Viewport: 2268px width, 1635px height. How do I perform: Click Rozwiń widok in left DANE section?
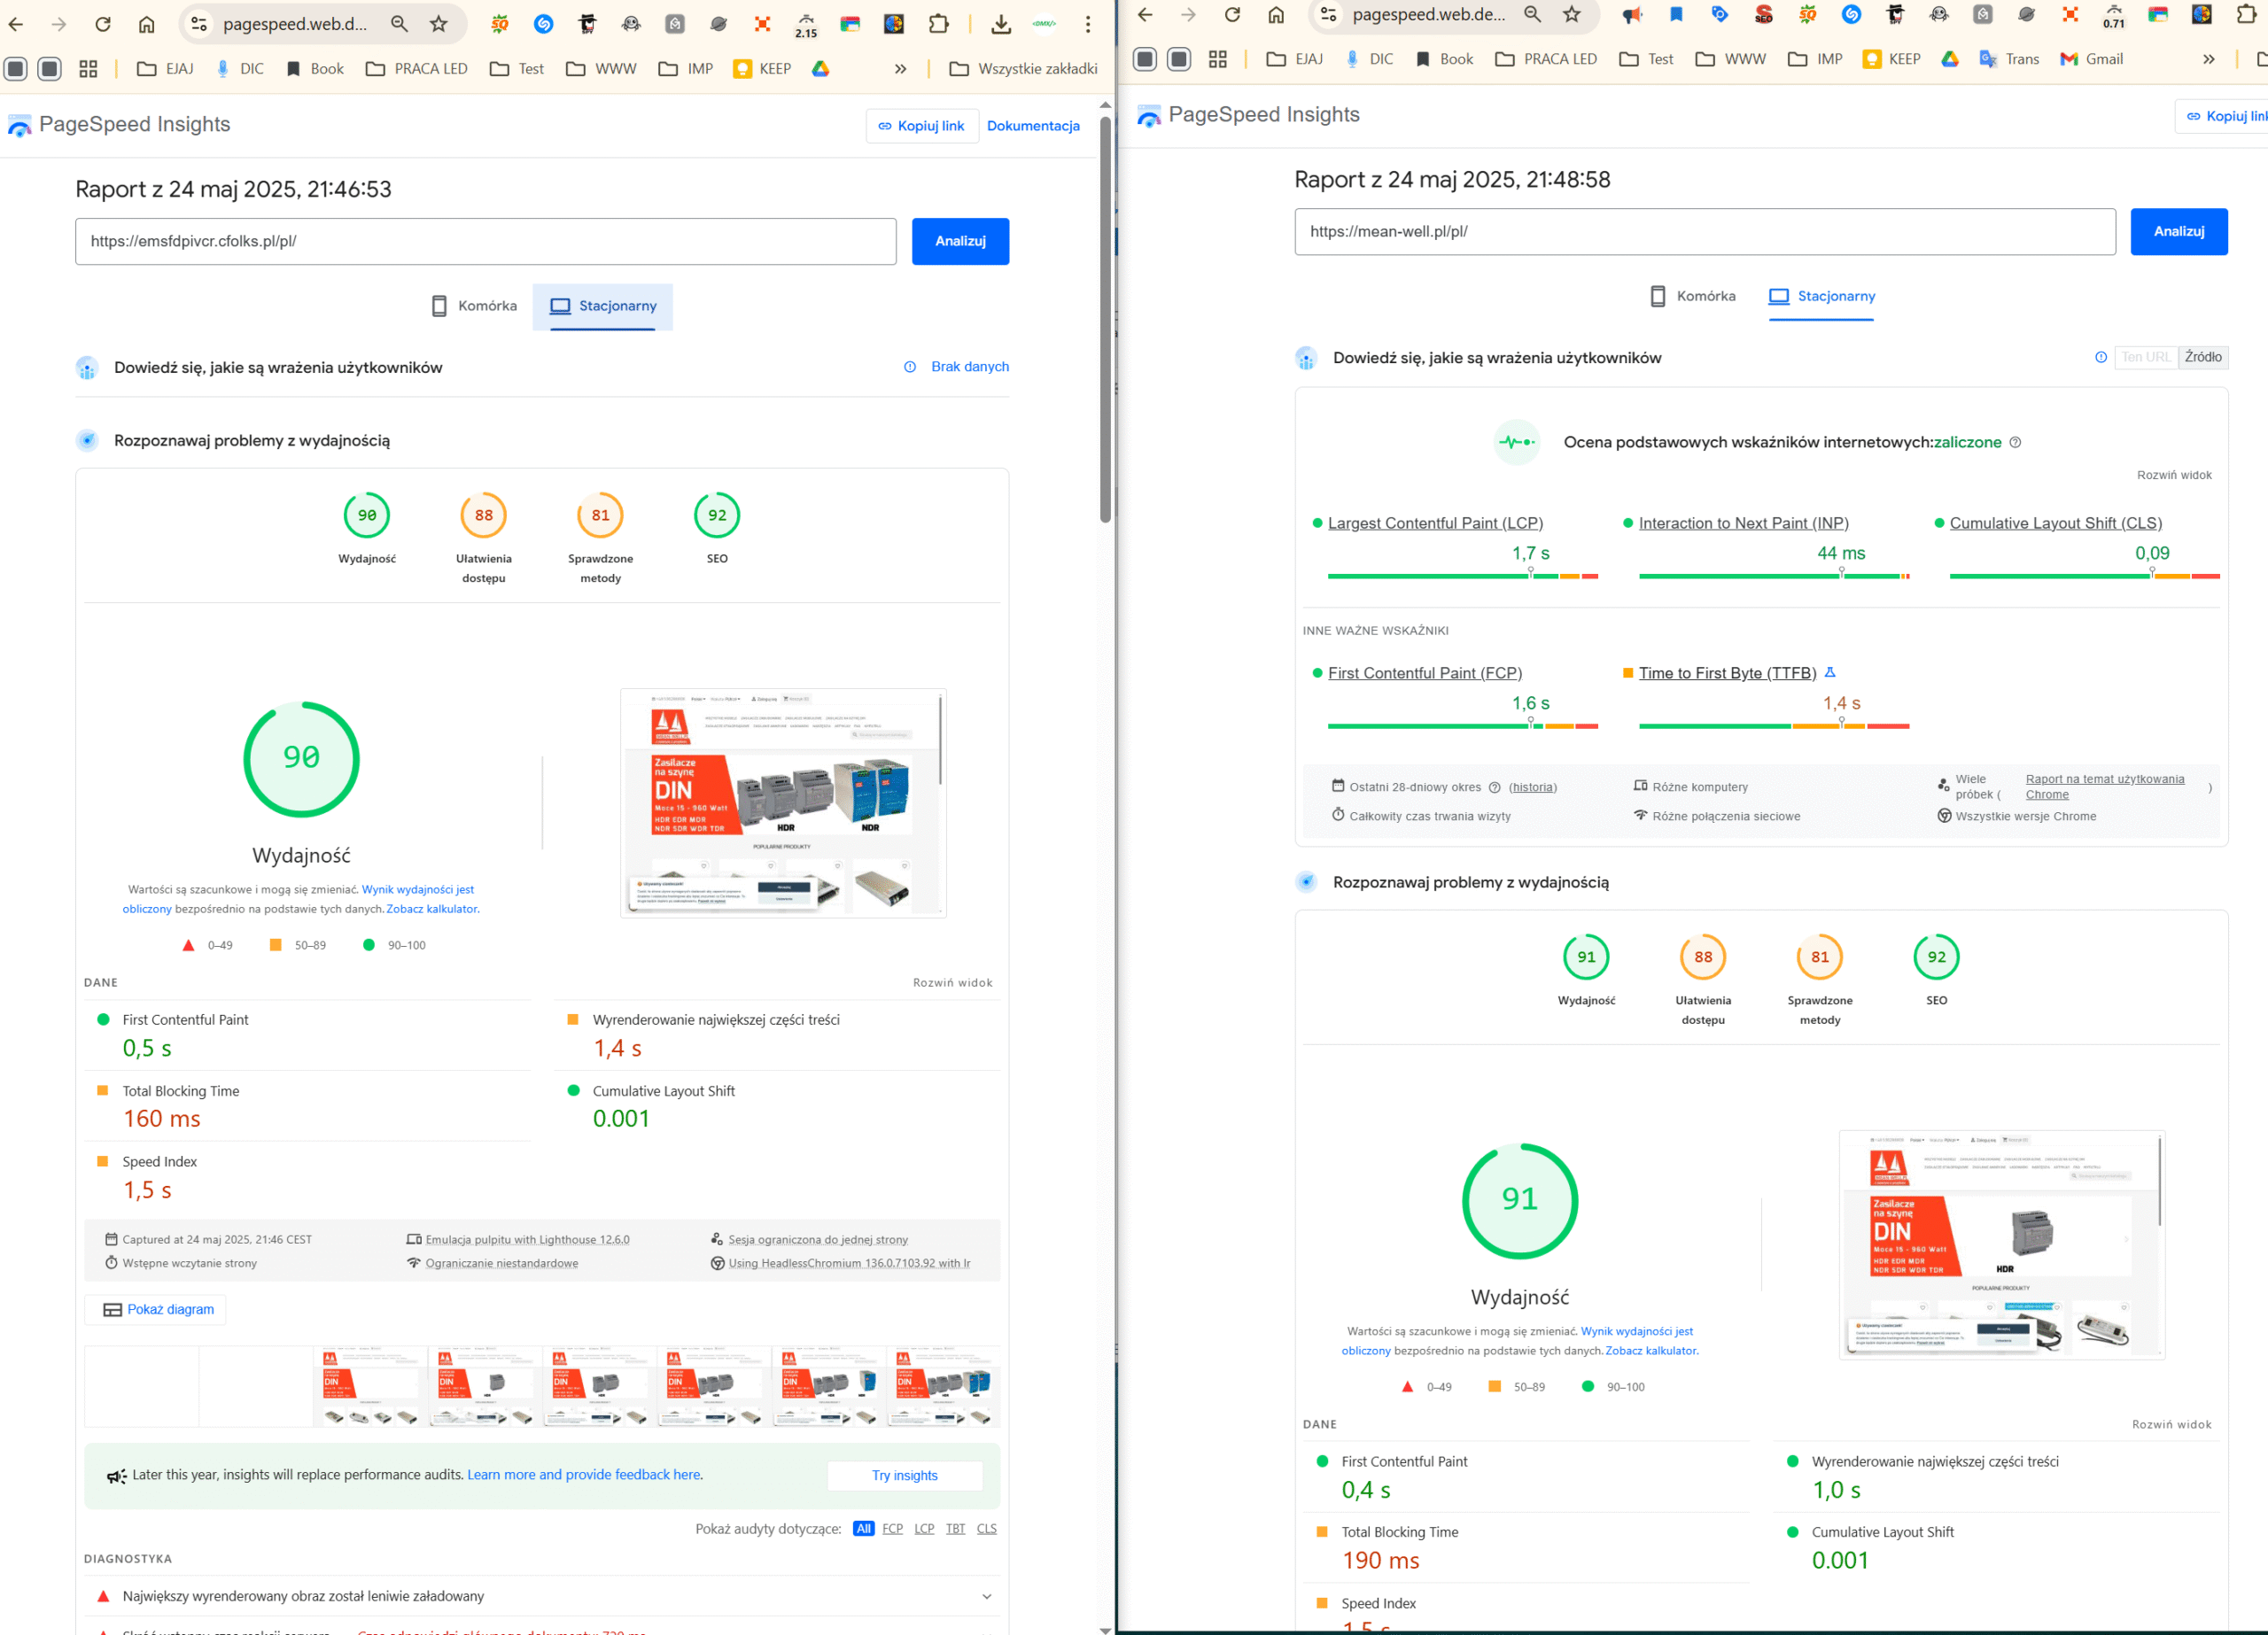(x=952, y=982)
